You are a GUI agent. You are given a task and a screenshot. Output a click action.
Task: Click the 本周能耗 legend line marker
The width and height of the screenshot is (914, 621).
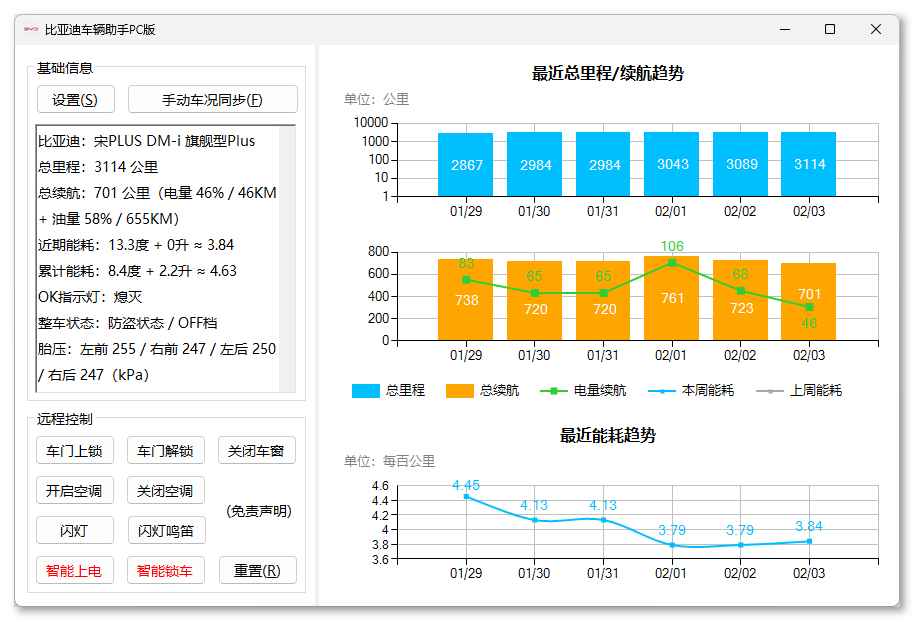[662, 391]
